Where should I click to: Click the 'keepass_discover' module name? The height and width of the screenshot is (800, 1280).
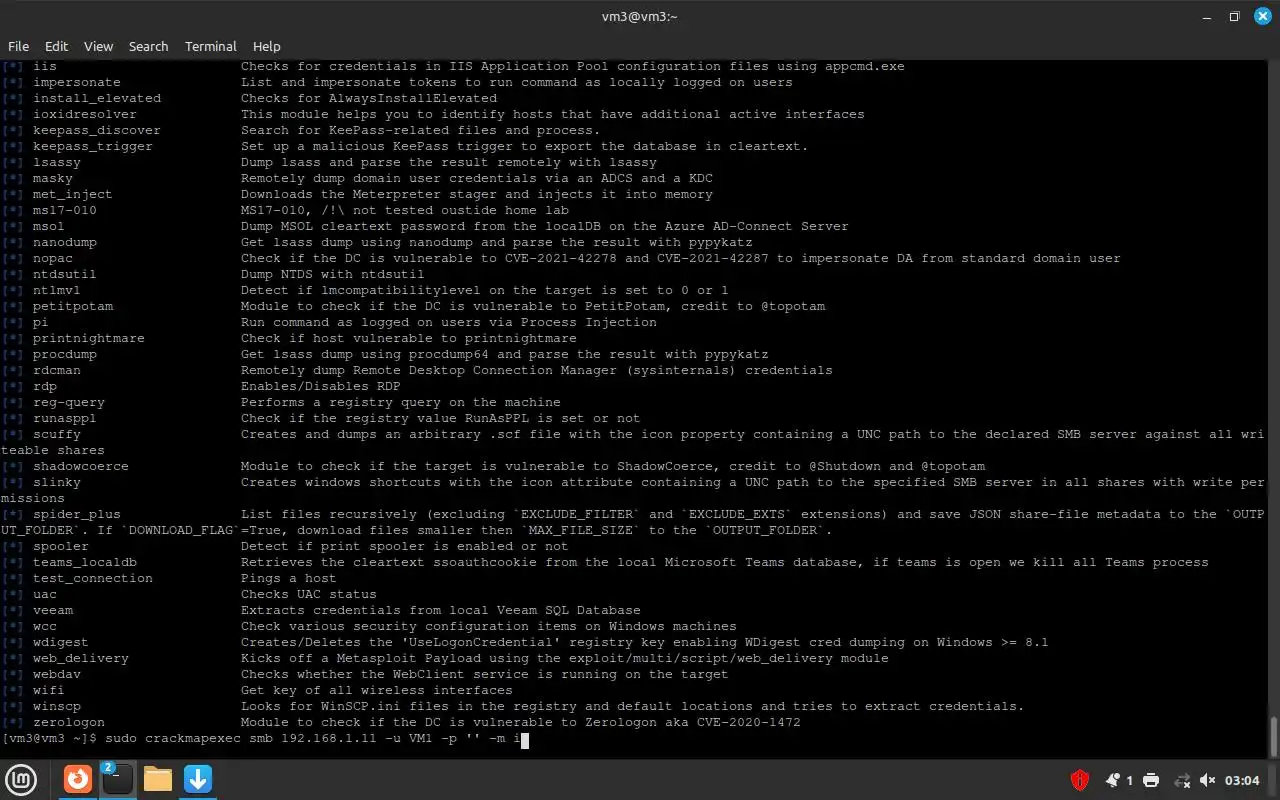coord(97,130)
